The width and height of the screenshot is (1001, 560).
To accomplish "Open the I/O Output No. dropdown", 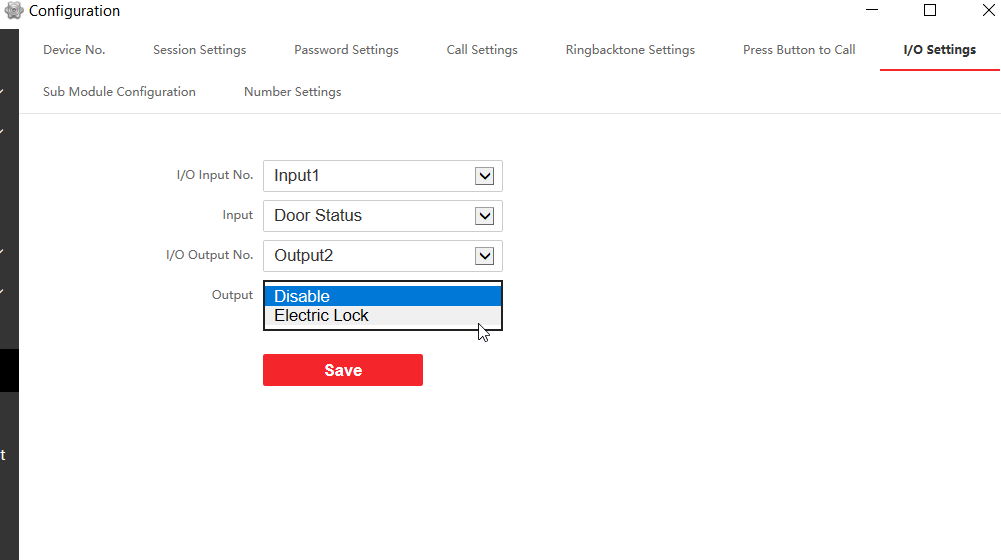I will pyautogui.click(x=484, y=256).
